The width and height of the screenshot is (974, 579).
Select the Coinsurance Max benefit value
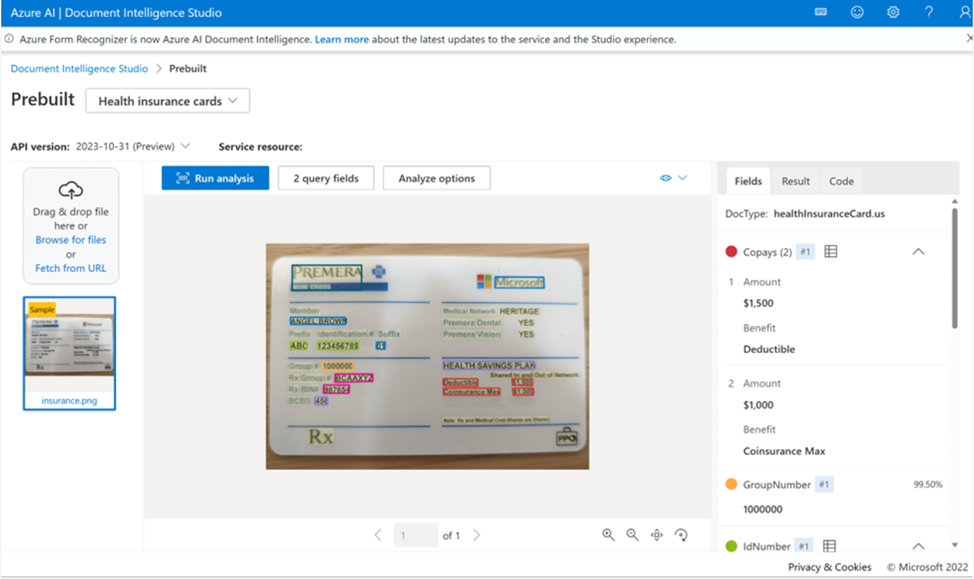point(785,451)
